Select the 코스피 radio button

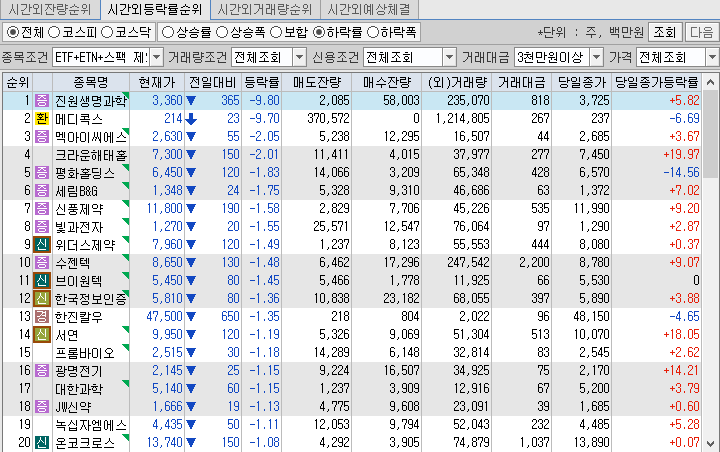(54, 32)
